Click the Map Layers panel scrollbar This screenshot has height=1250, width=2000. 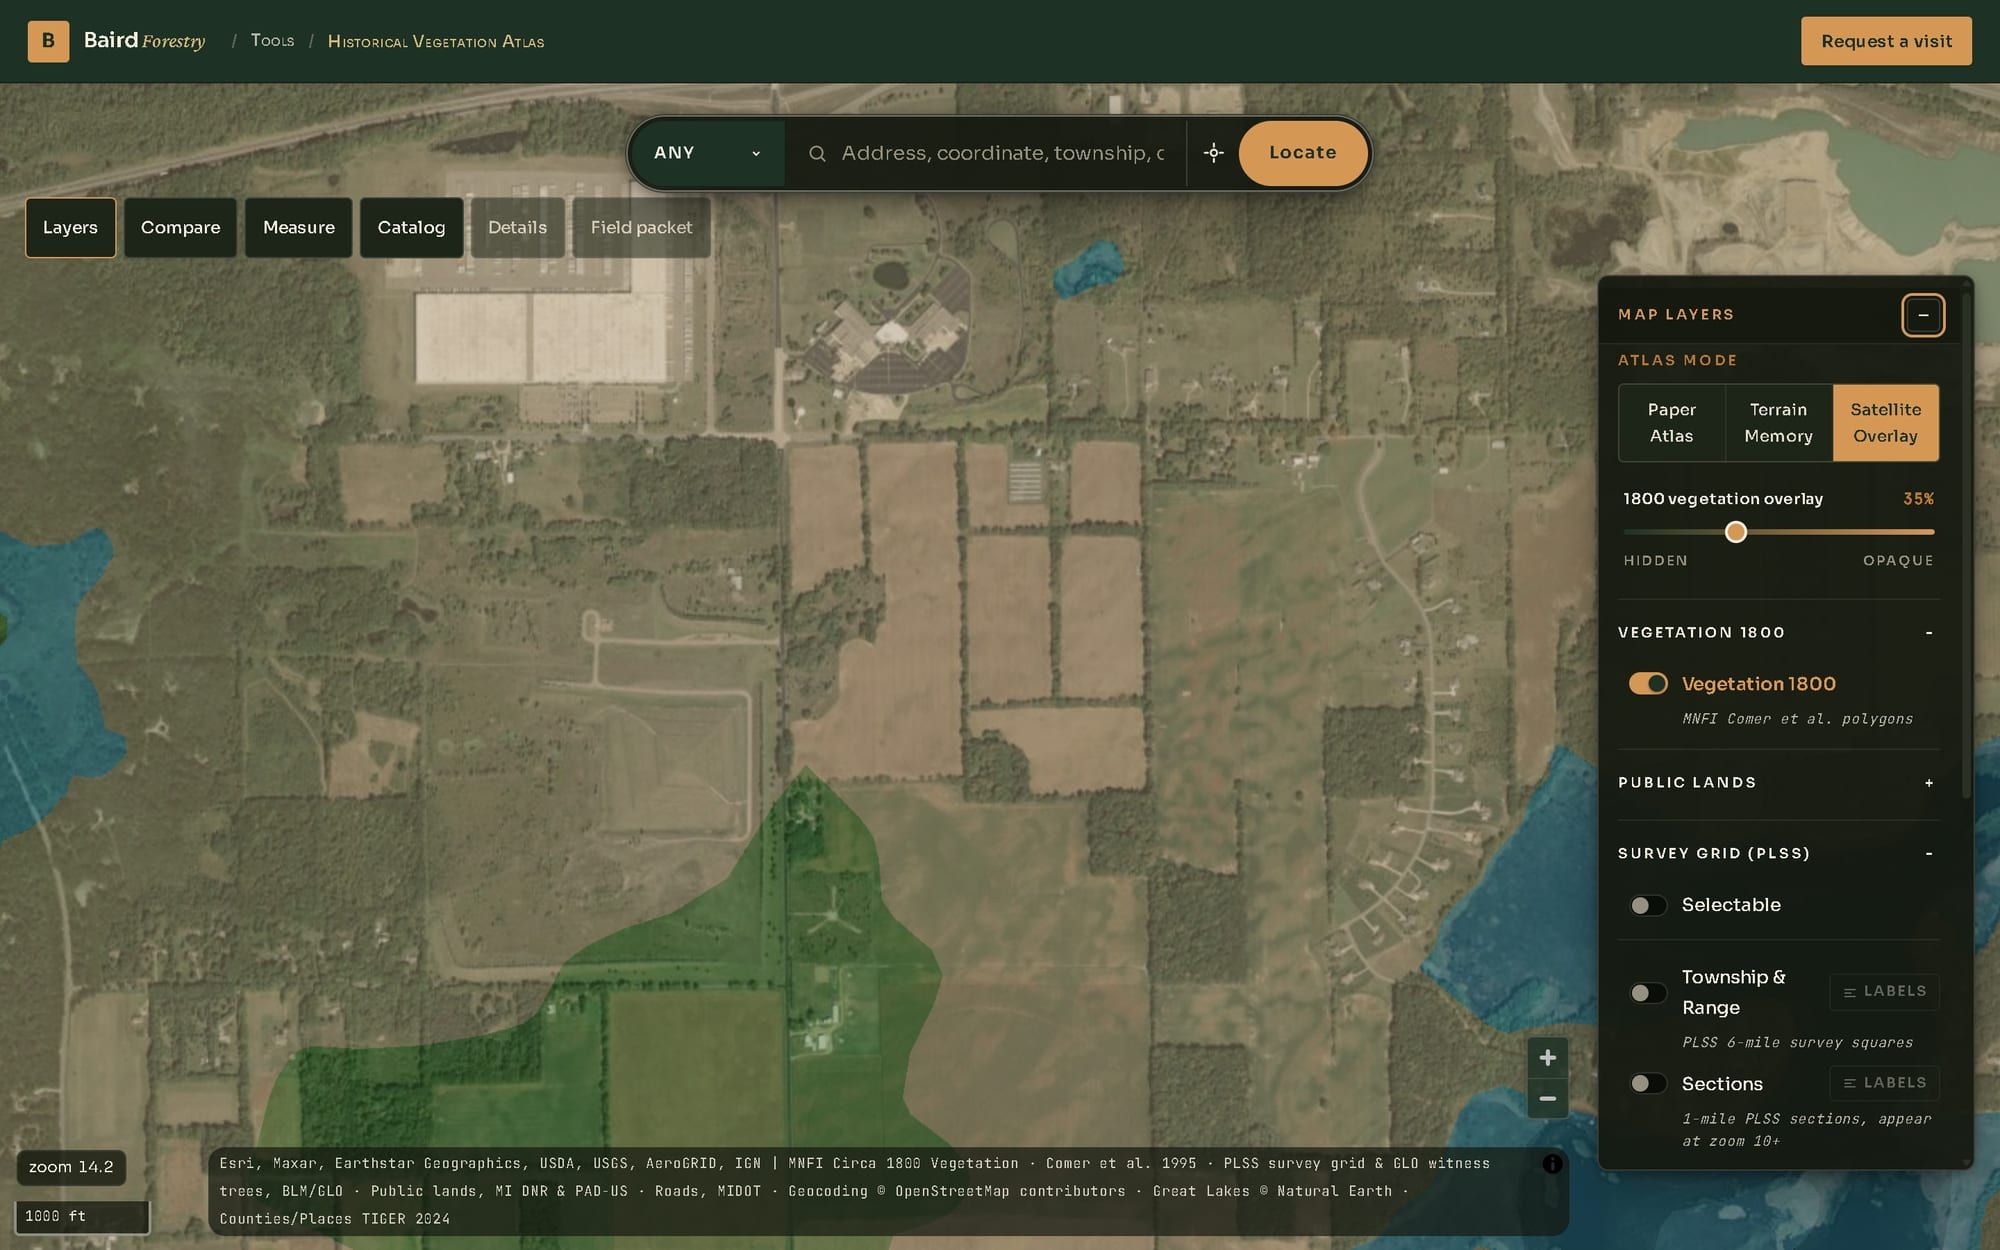pyautogui.click(x=1966, y=545)
